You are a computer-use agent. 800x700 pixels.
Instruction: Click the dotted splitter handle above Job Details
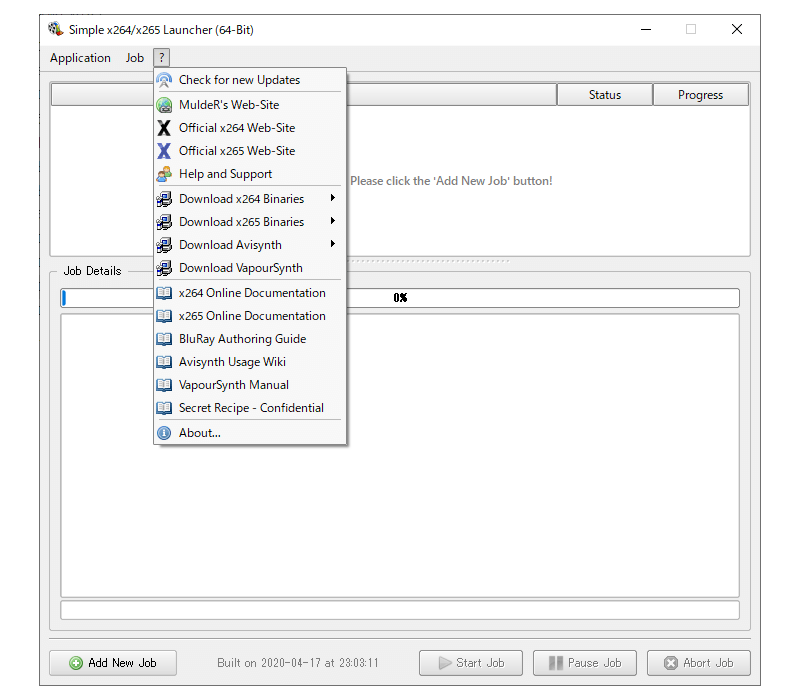(429, 261)
